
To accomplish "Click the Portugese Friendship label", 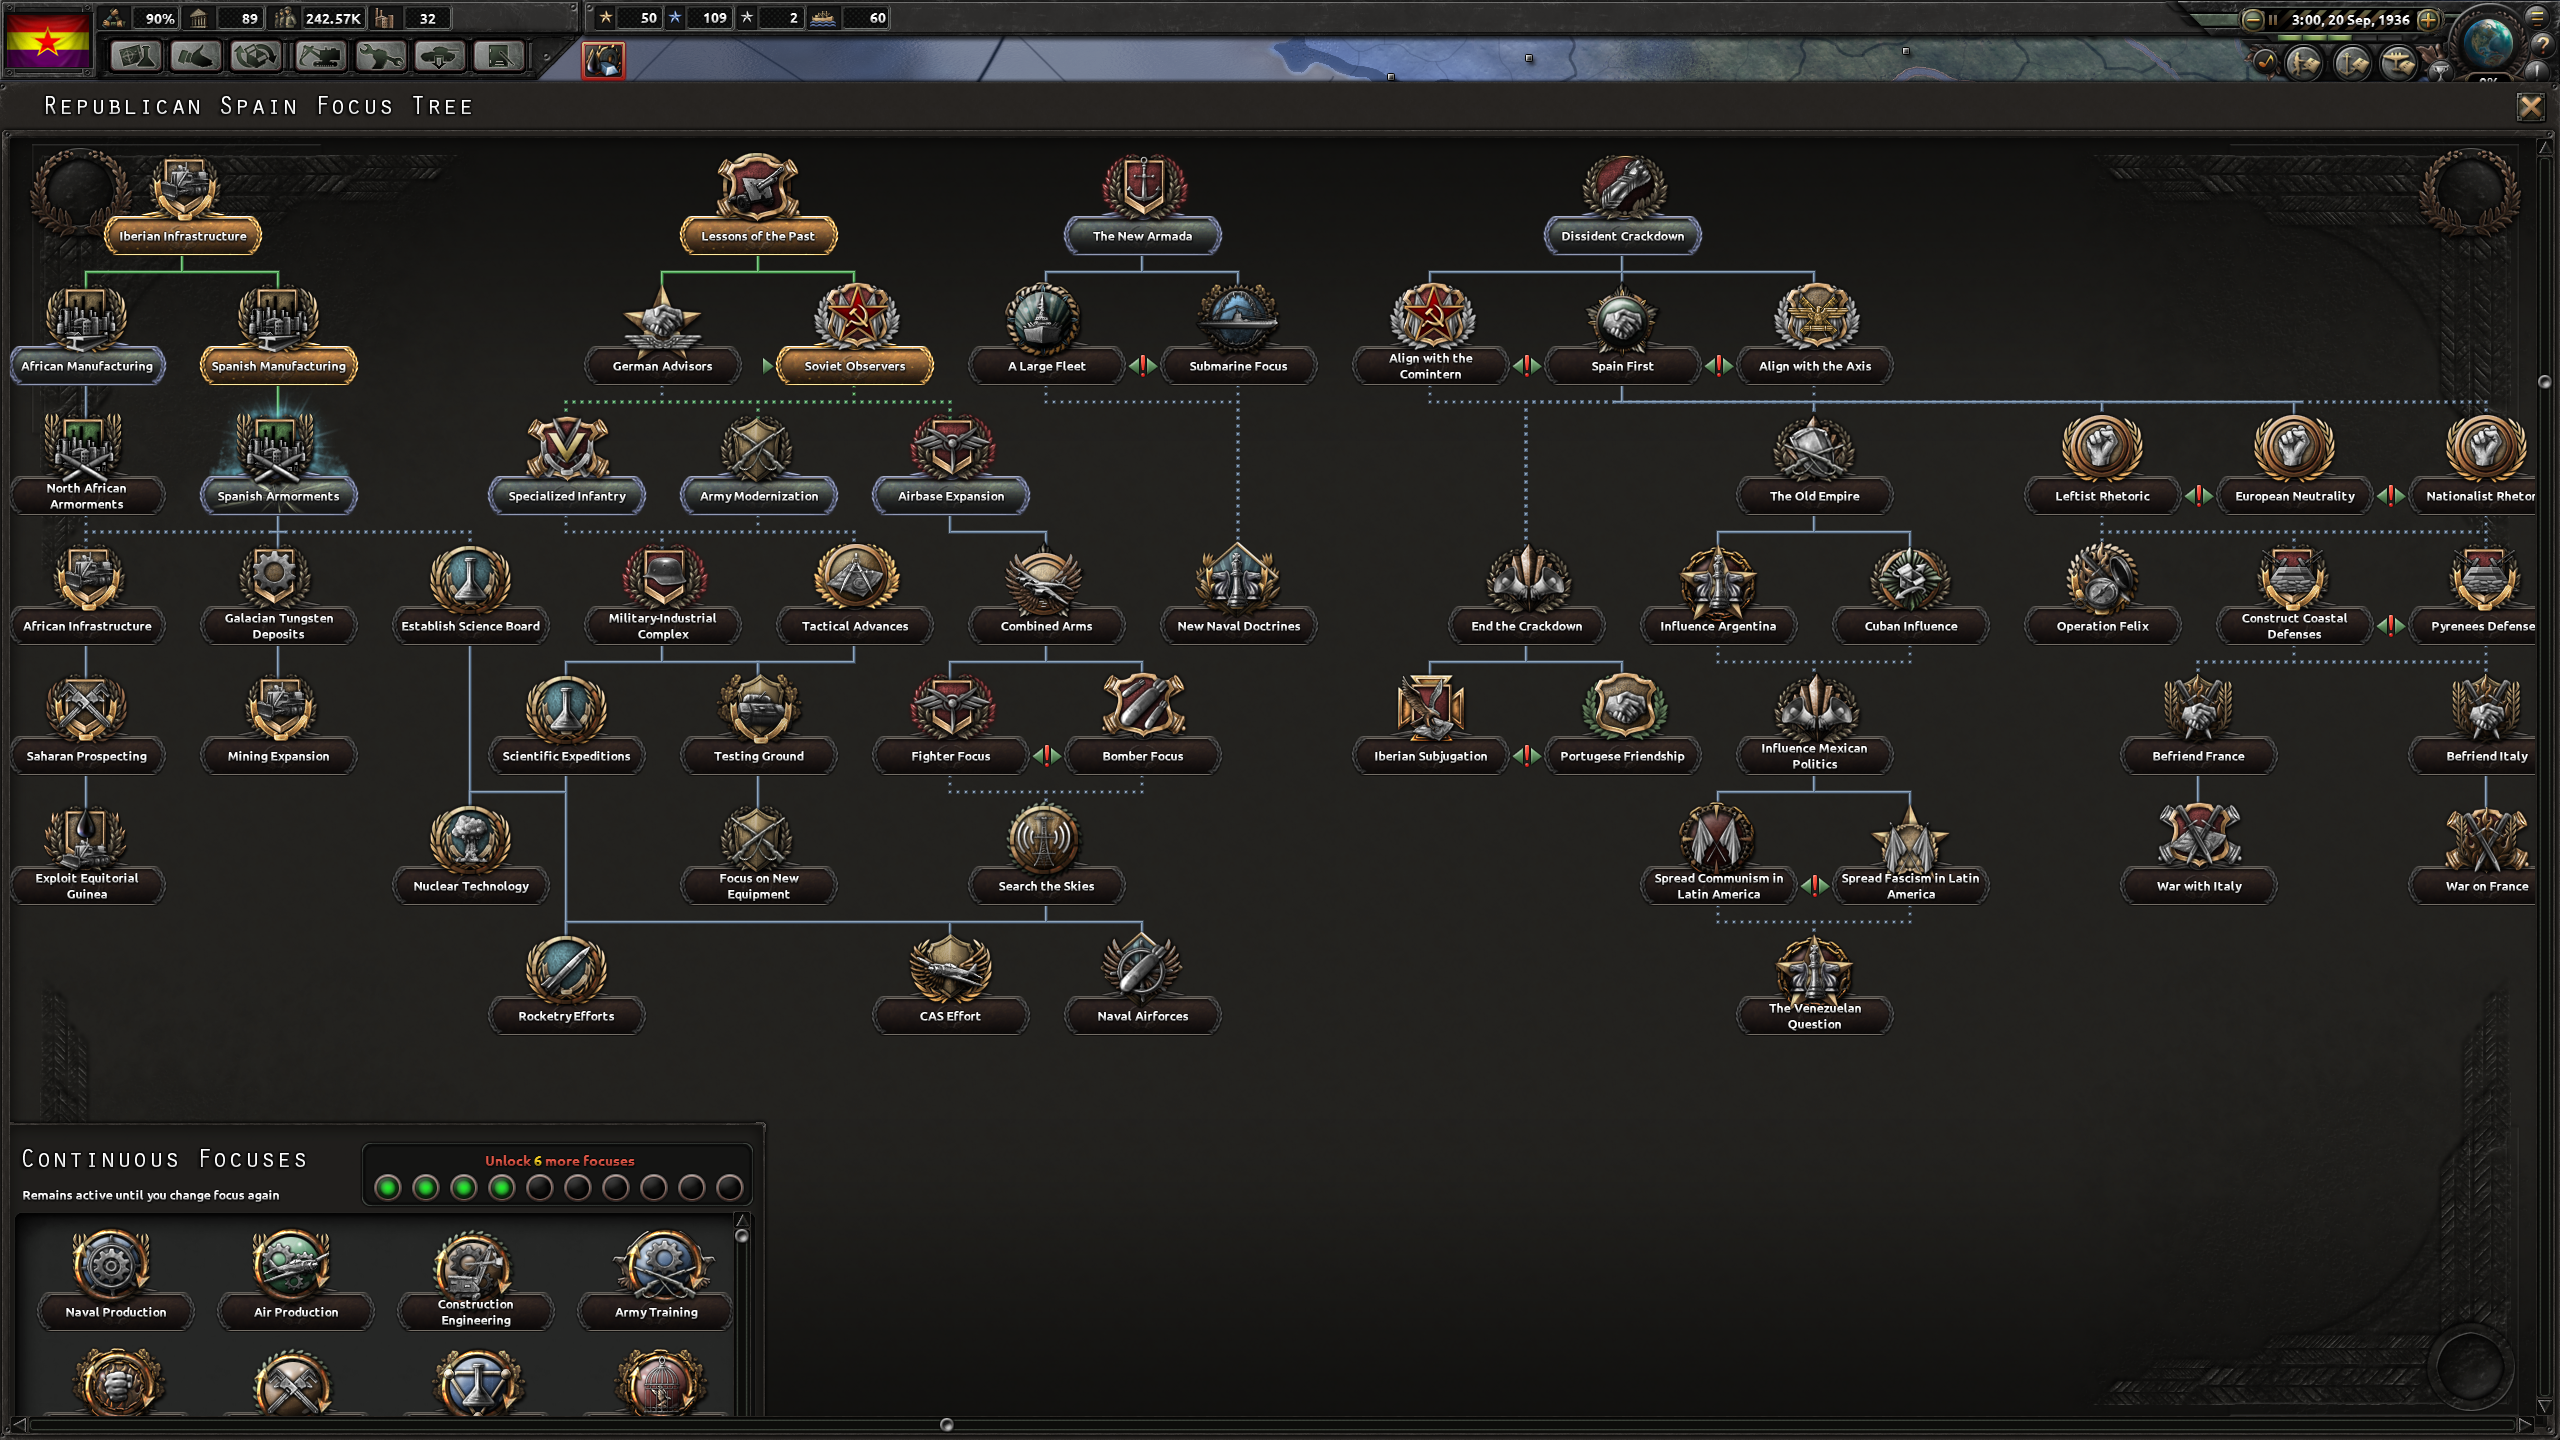I will tap(1622, 756).
